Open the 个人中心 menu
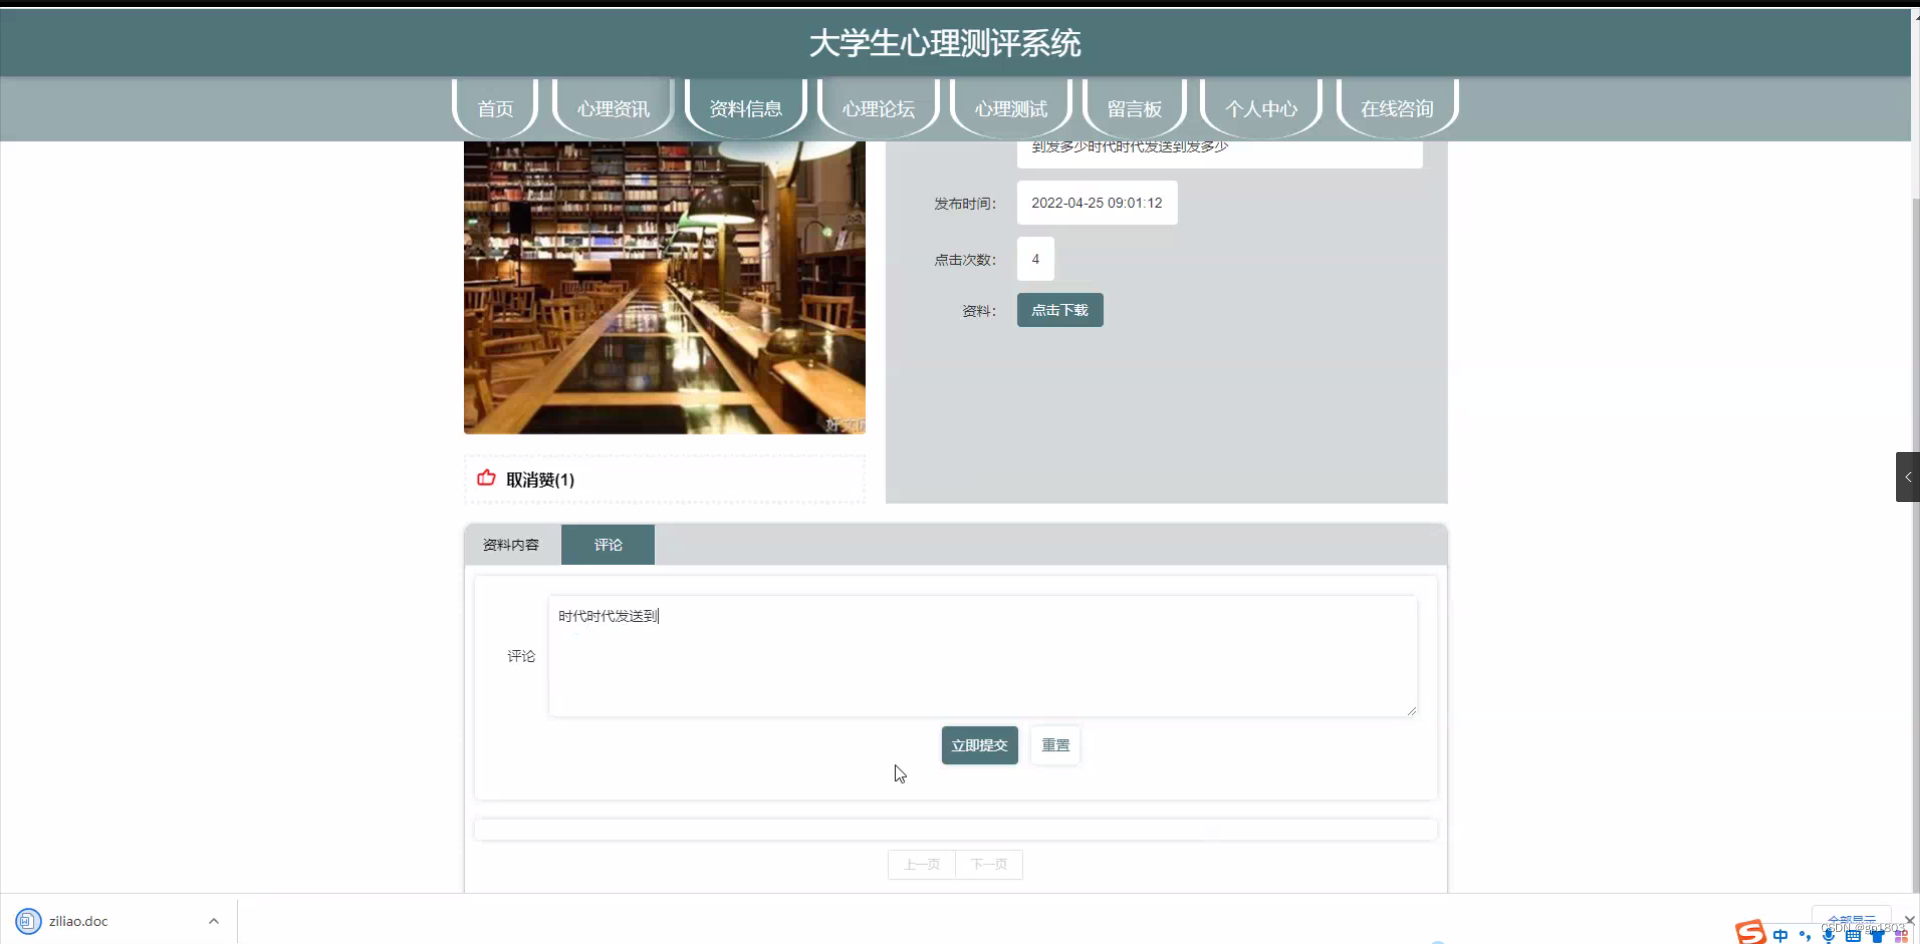Image resolution: width=1920 pixels, height=944 pixels. [x=1261, y=108]
